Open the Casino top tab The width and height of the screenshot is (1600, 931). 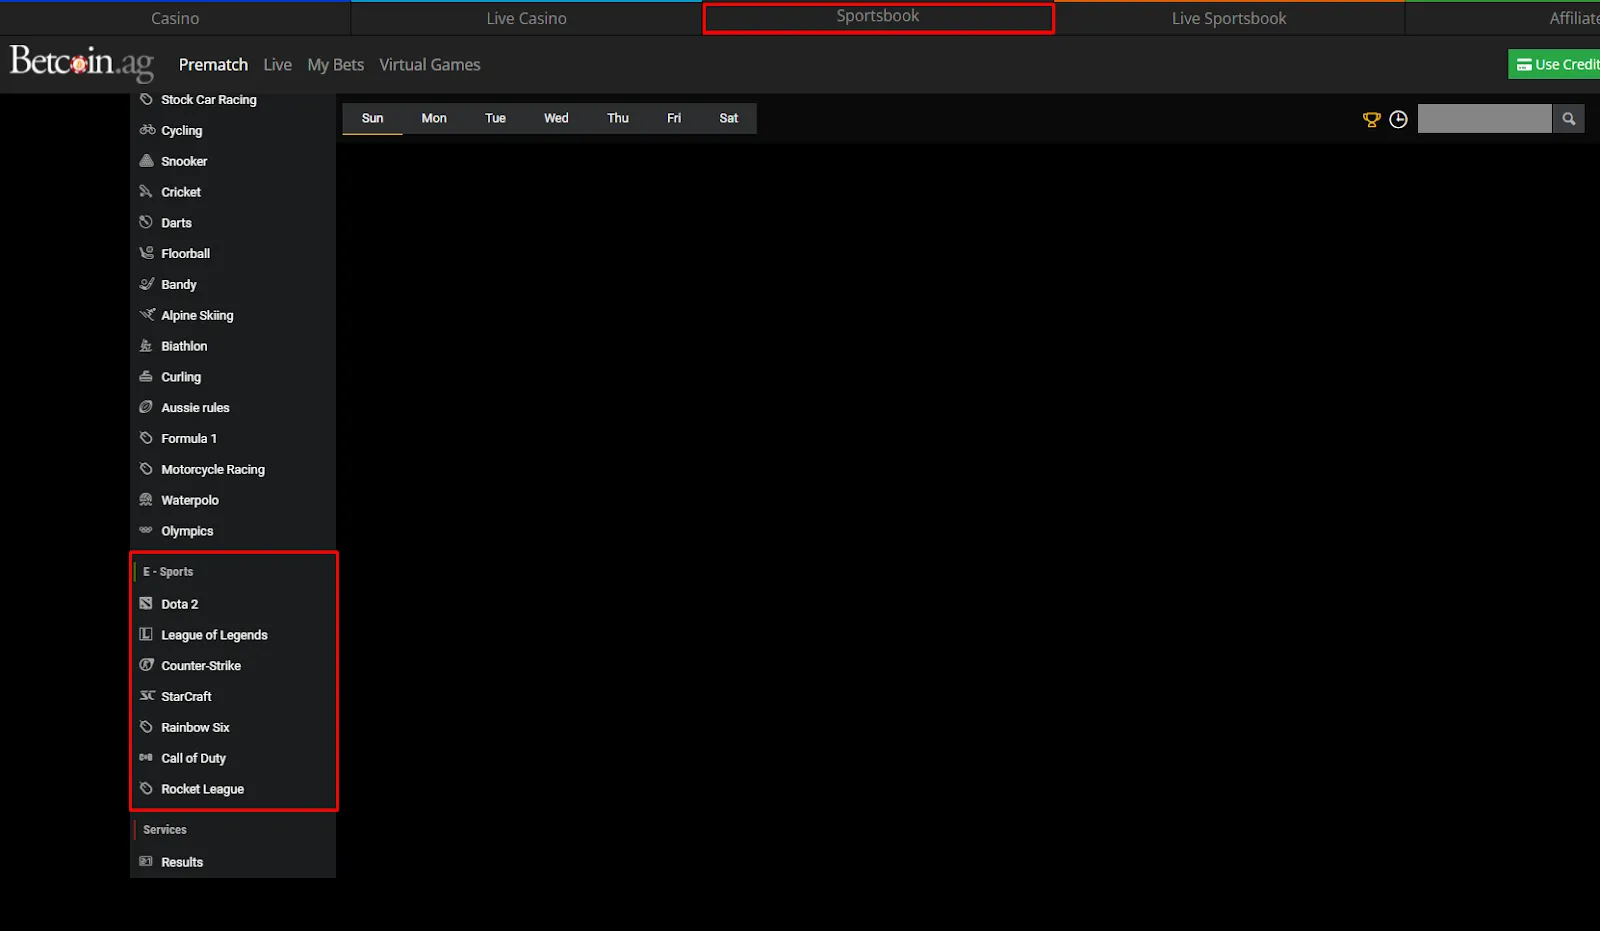(x=175, y=18)
